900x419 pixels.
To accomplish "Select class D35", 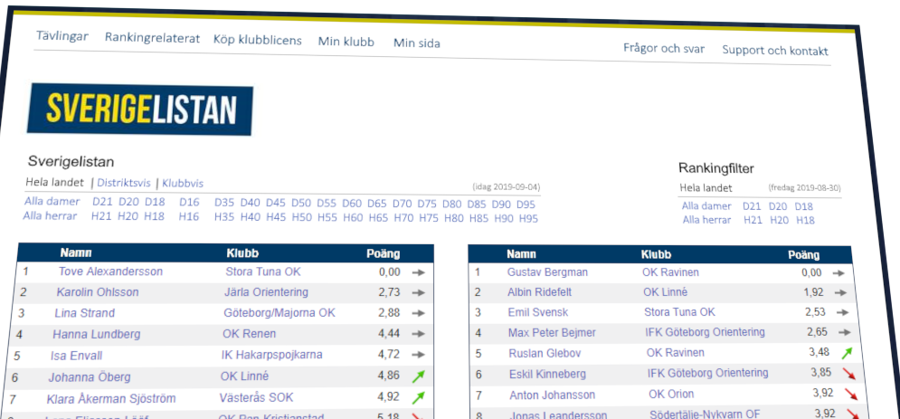I will click(224, 203).
